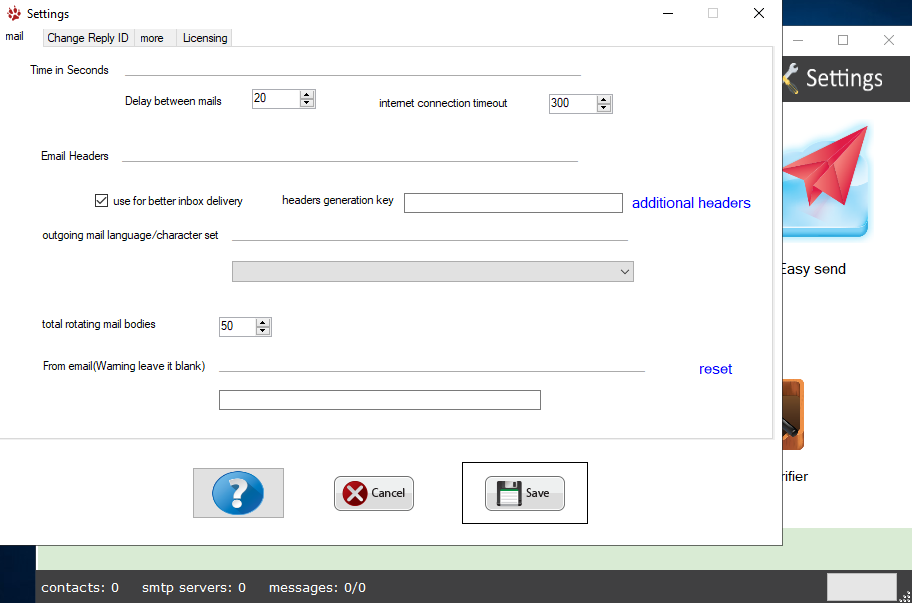Switch to the Change Reply ID tab
This screenshot has height=603, width=912.
88,38
